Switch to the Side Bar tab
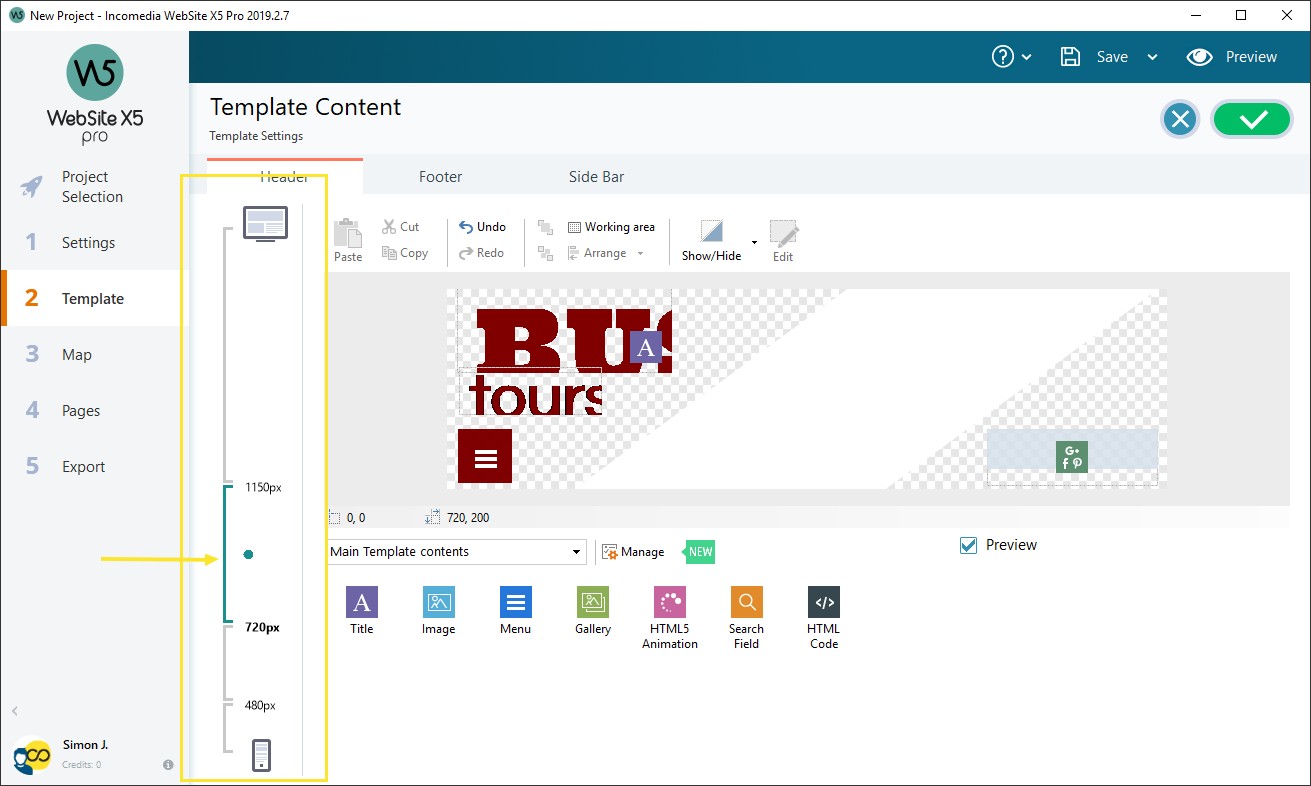 tap(596, 177)
